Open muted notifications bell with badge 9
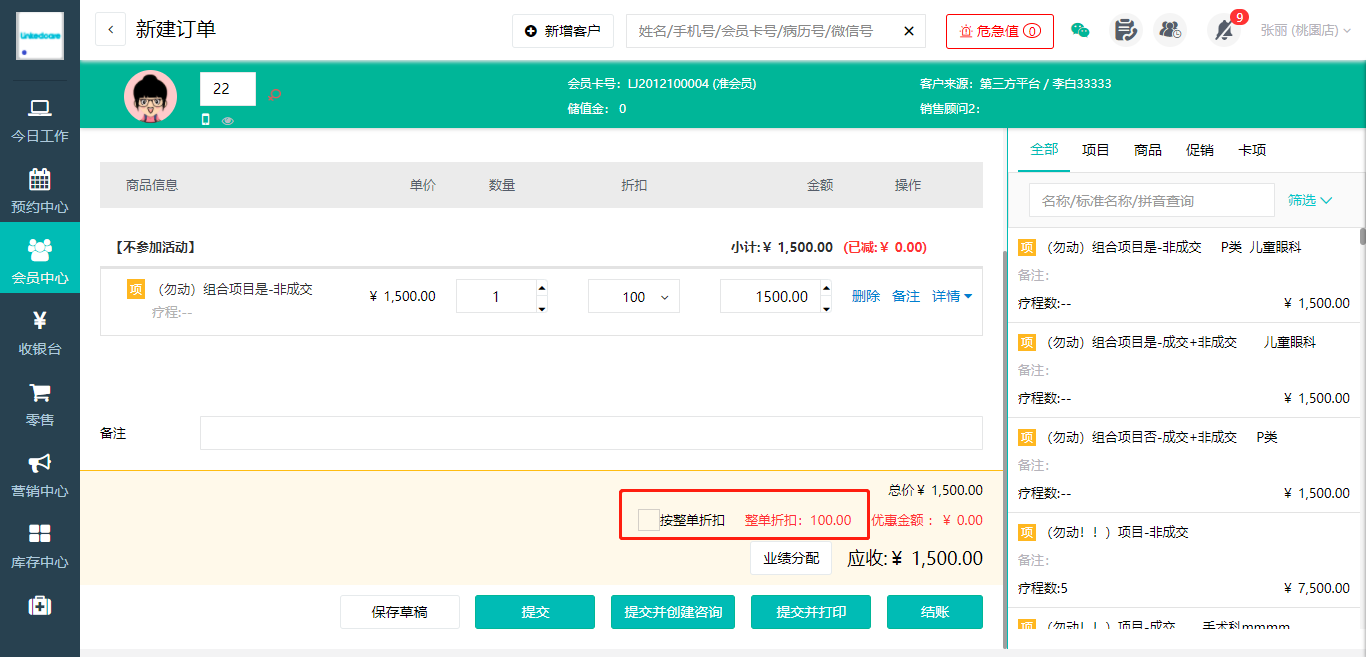 pyautogui.click(x=1224, y=30)
